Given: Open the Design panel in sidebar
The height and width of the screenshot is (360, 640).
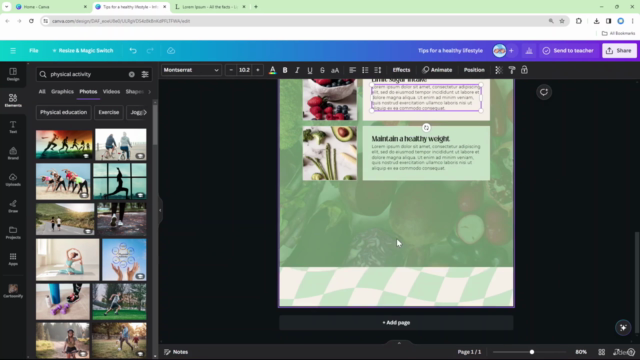Looking at the screenshot, I should [13, 74].
